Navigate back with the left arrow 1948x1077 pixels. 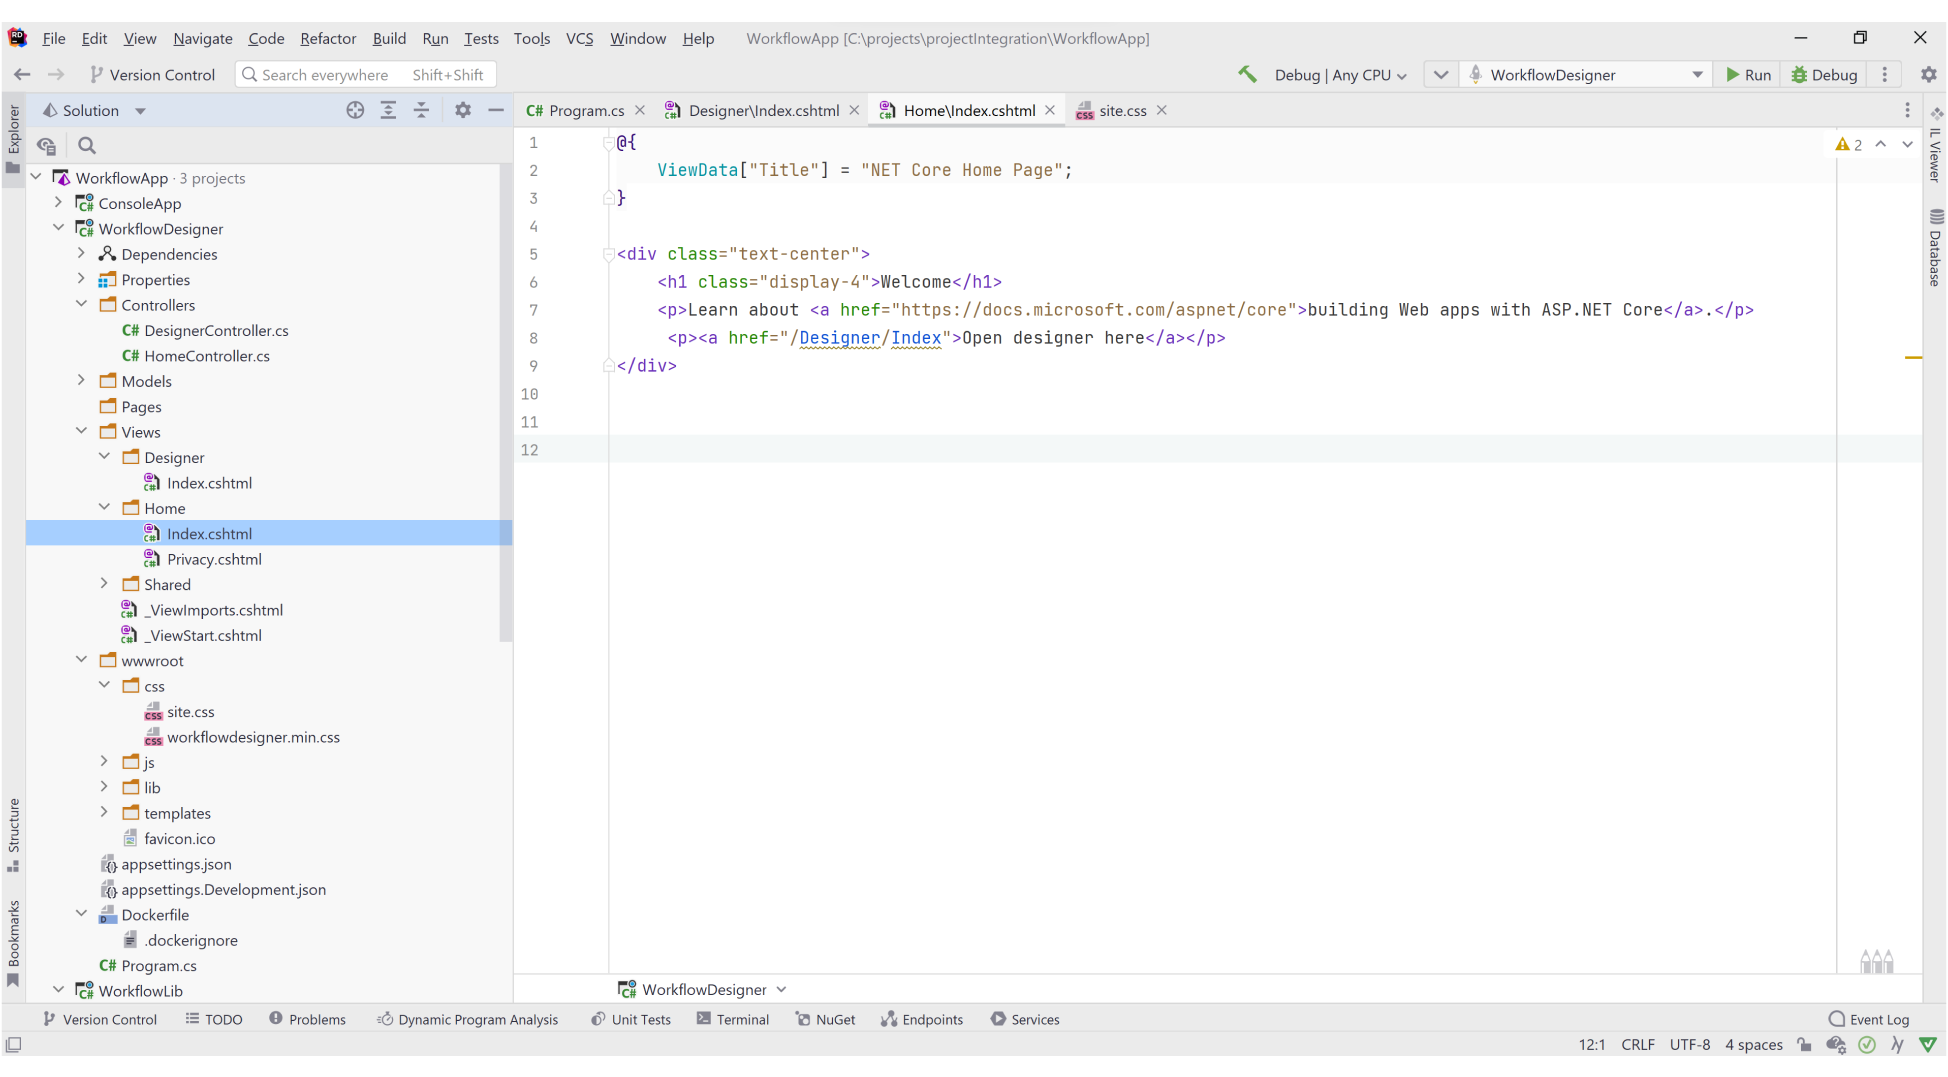click(x=22, y=75)
